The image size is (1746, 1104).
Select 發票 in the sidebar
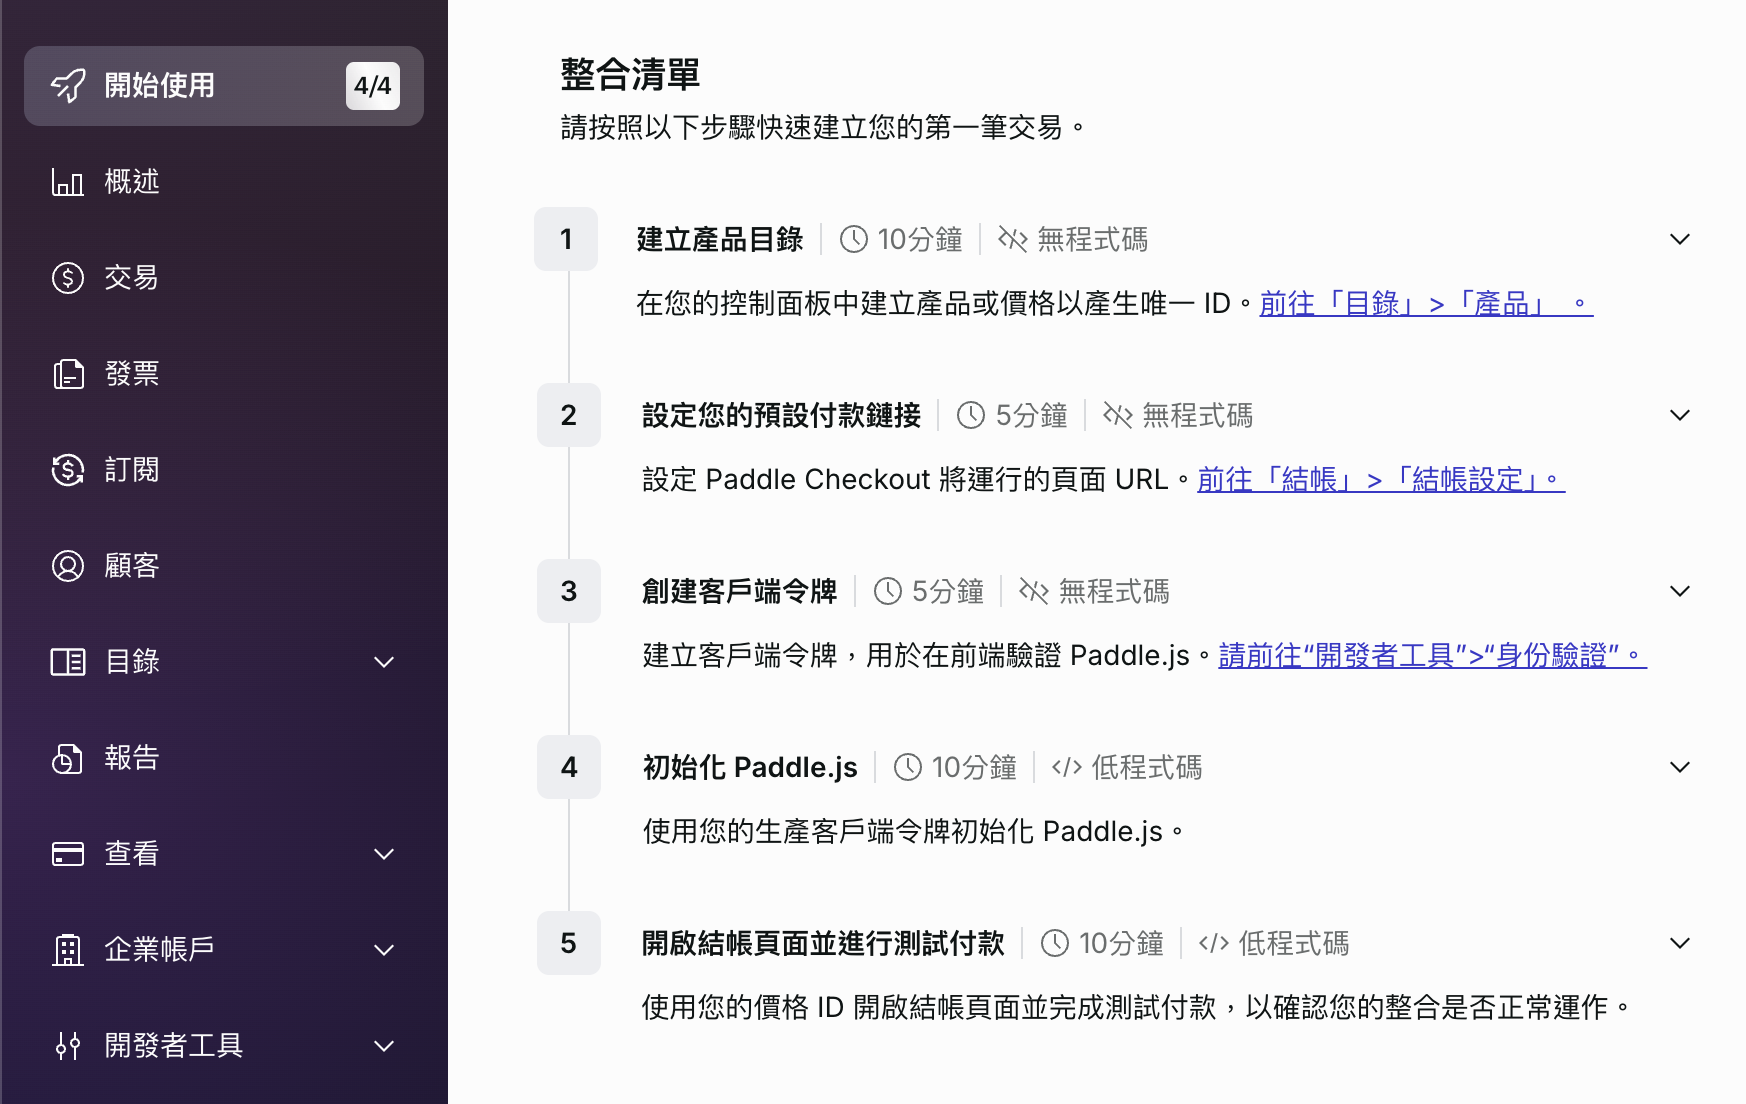(x=224, y=374)
